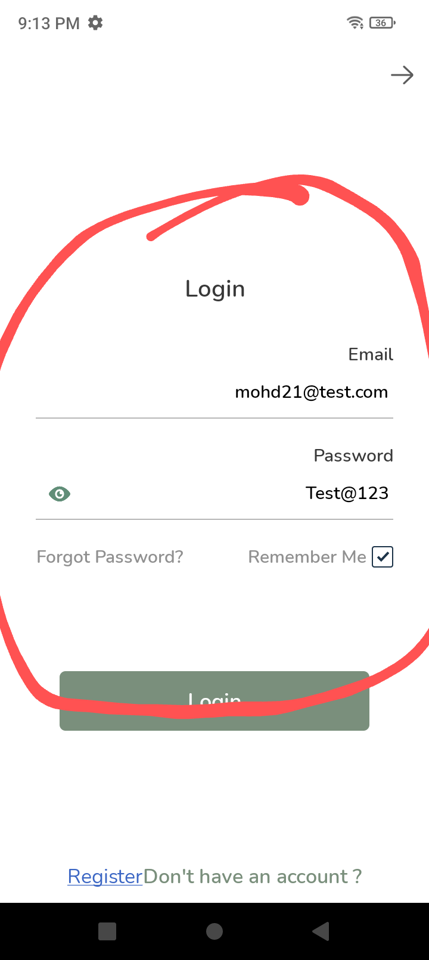429x960 pixels.
Task: Toggle password visibility with the eye icon
Action: click(59, 493)
